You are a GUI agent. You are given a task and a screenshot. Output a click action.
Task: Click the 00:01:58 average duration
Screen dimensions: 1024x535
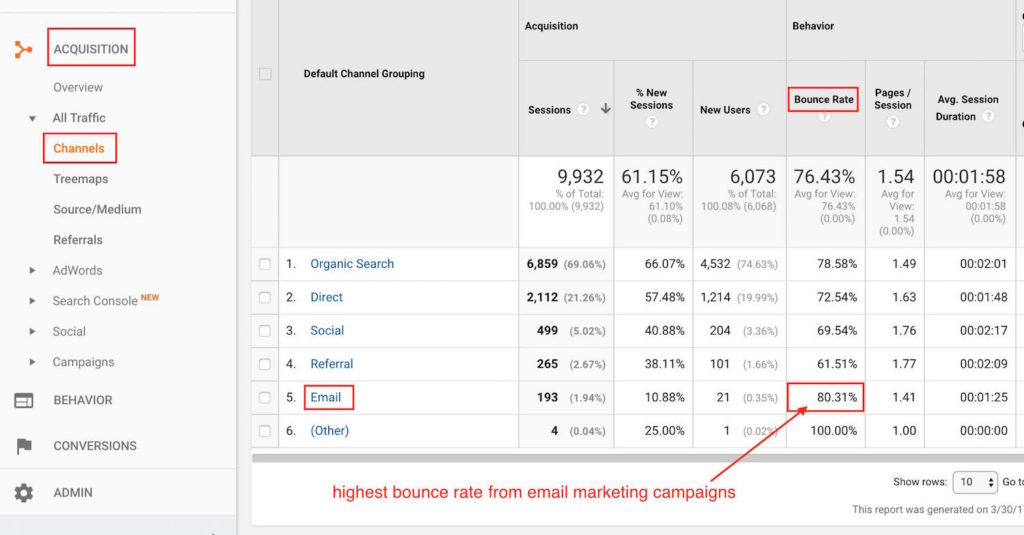[968, 176]
